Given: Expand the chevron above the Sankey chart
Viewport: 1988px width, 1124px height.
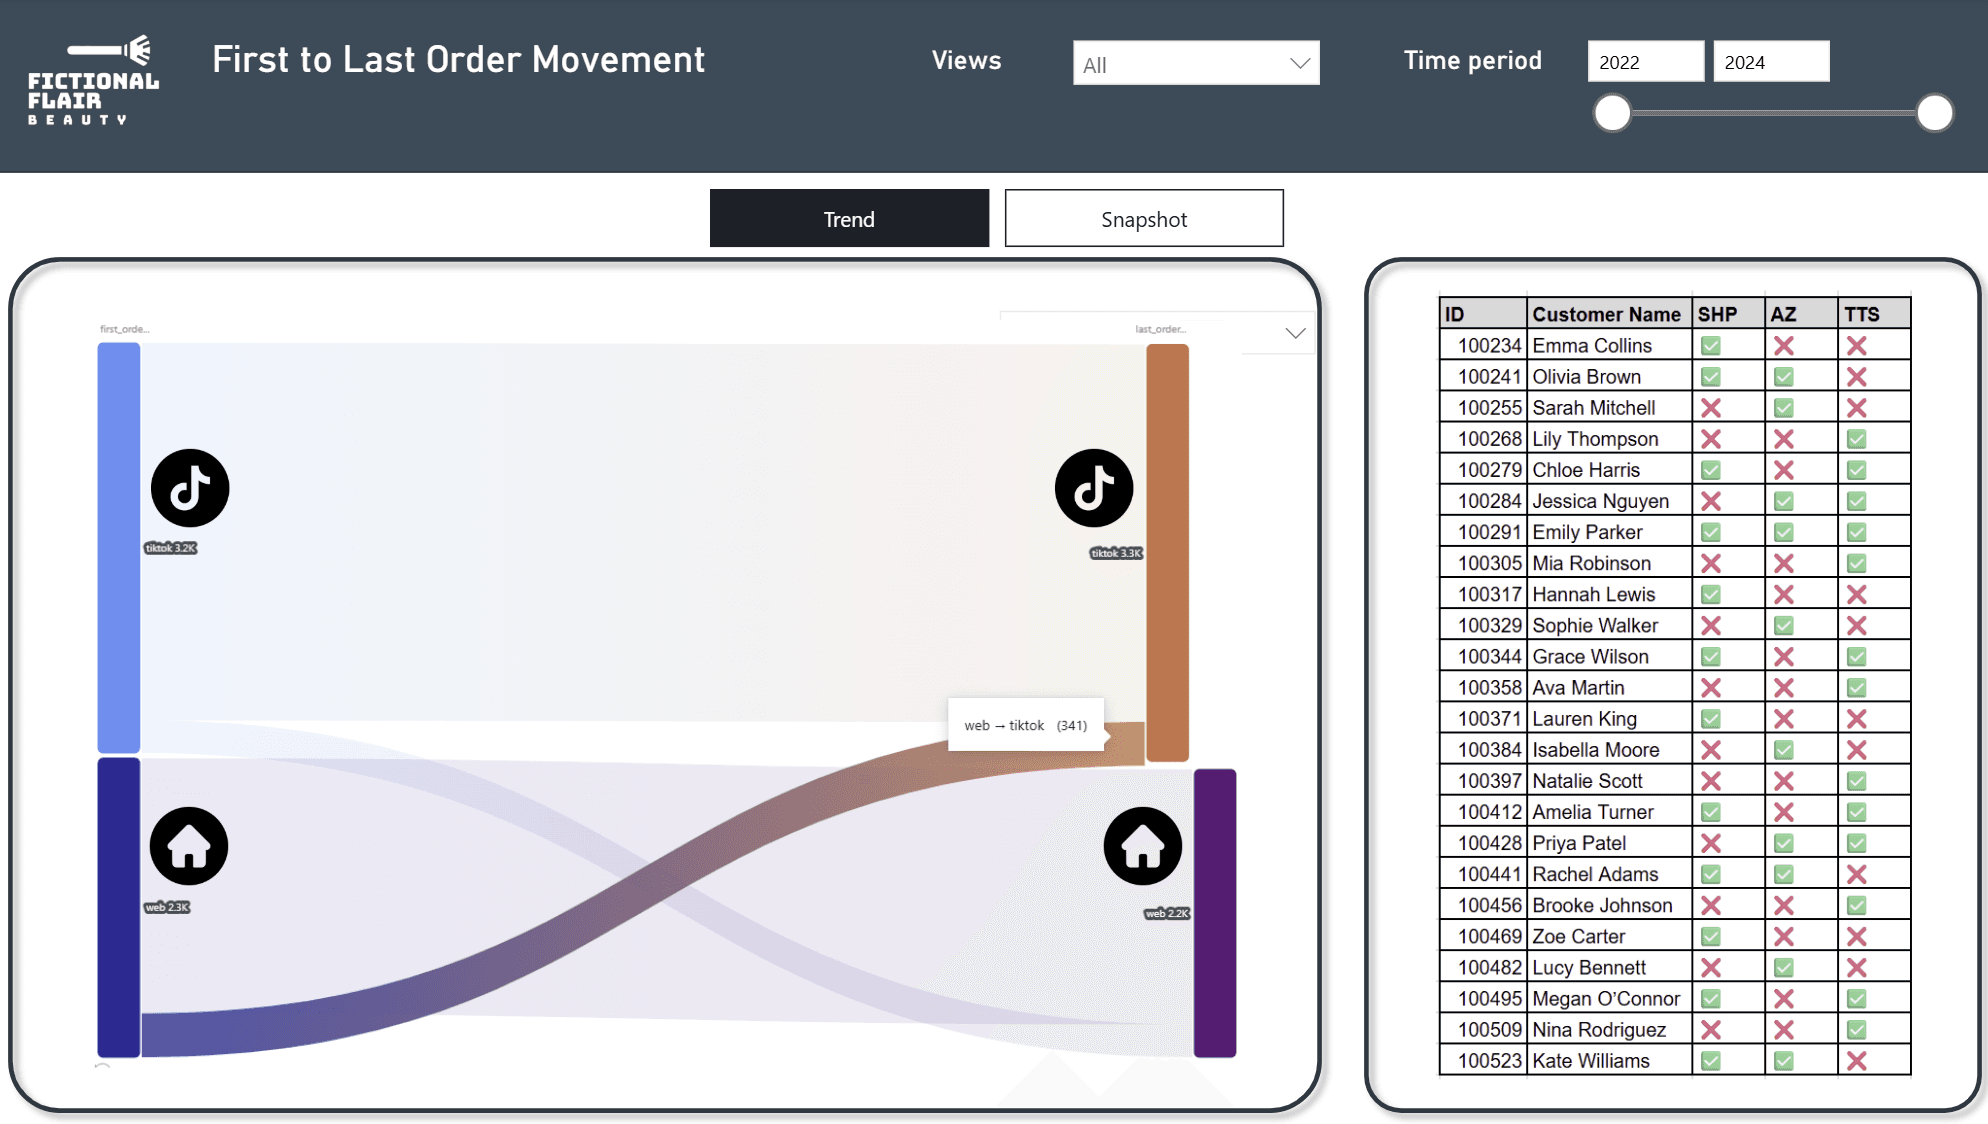Looking at the screenshot, I should [1295, 333].
